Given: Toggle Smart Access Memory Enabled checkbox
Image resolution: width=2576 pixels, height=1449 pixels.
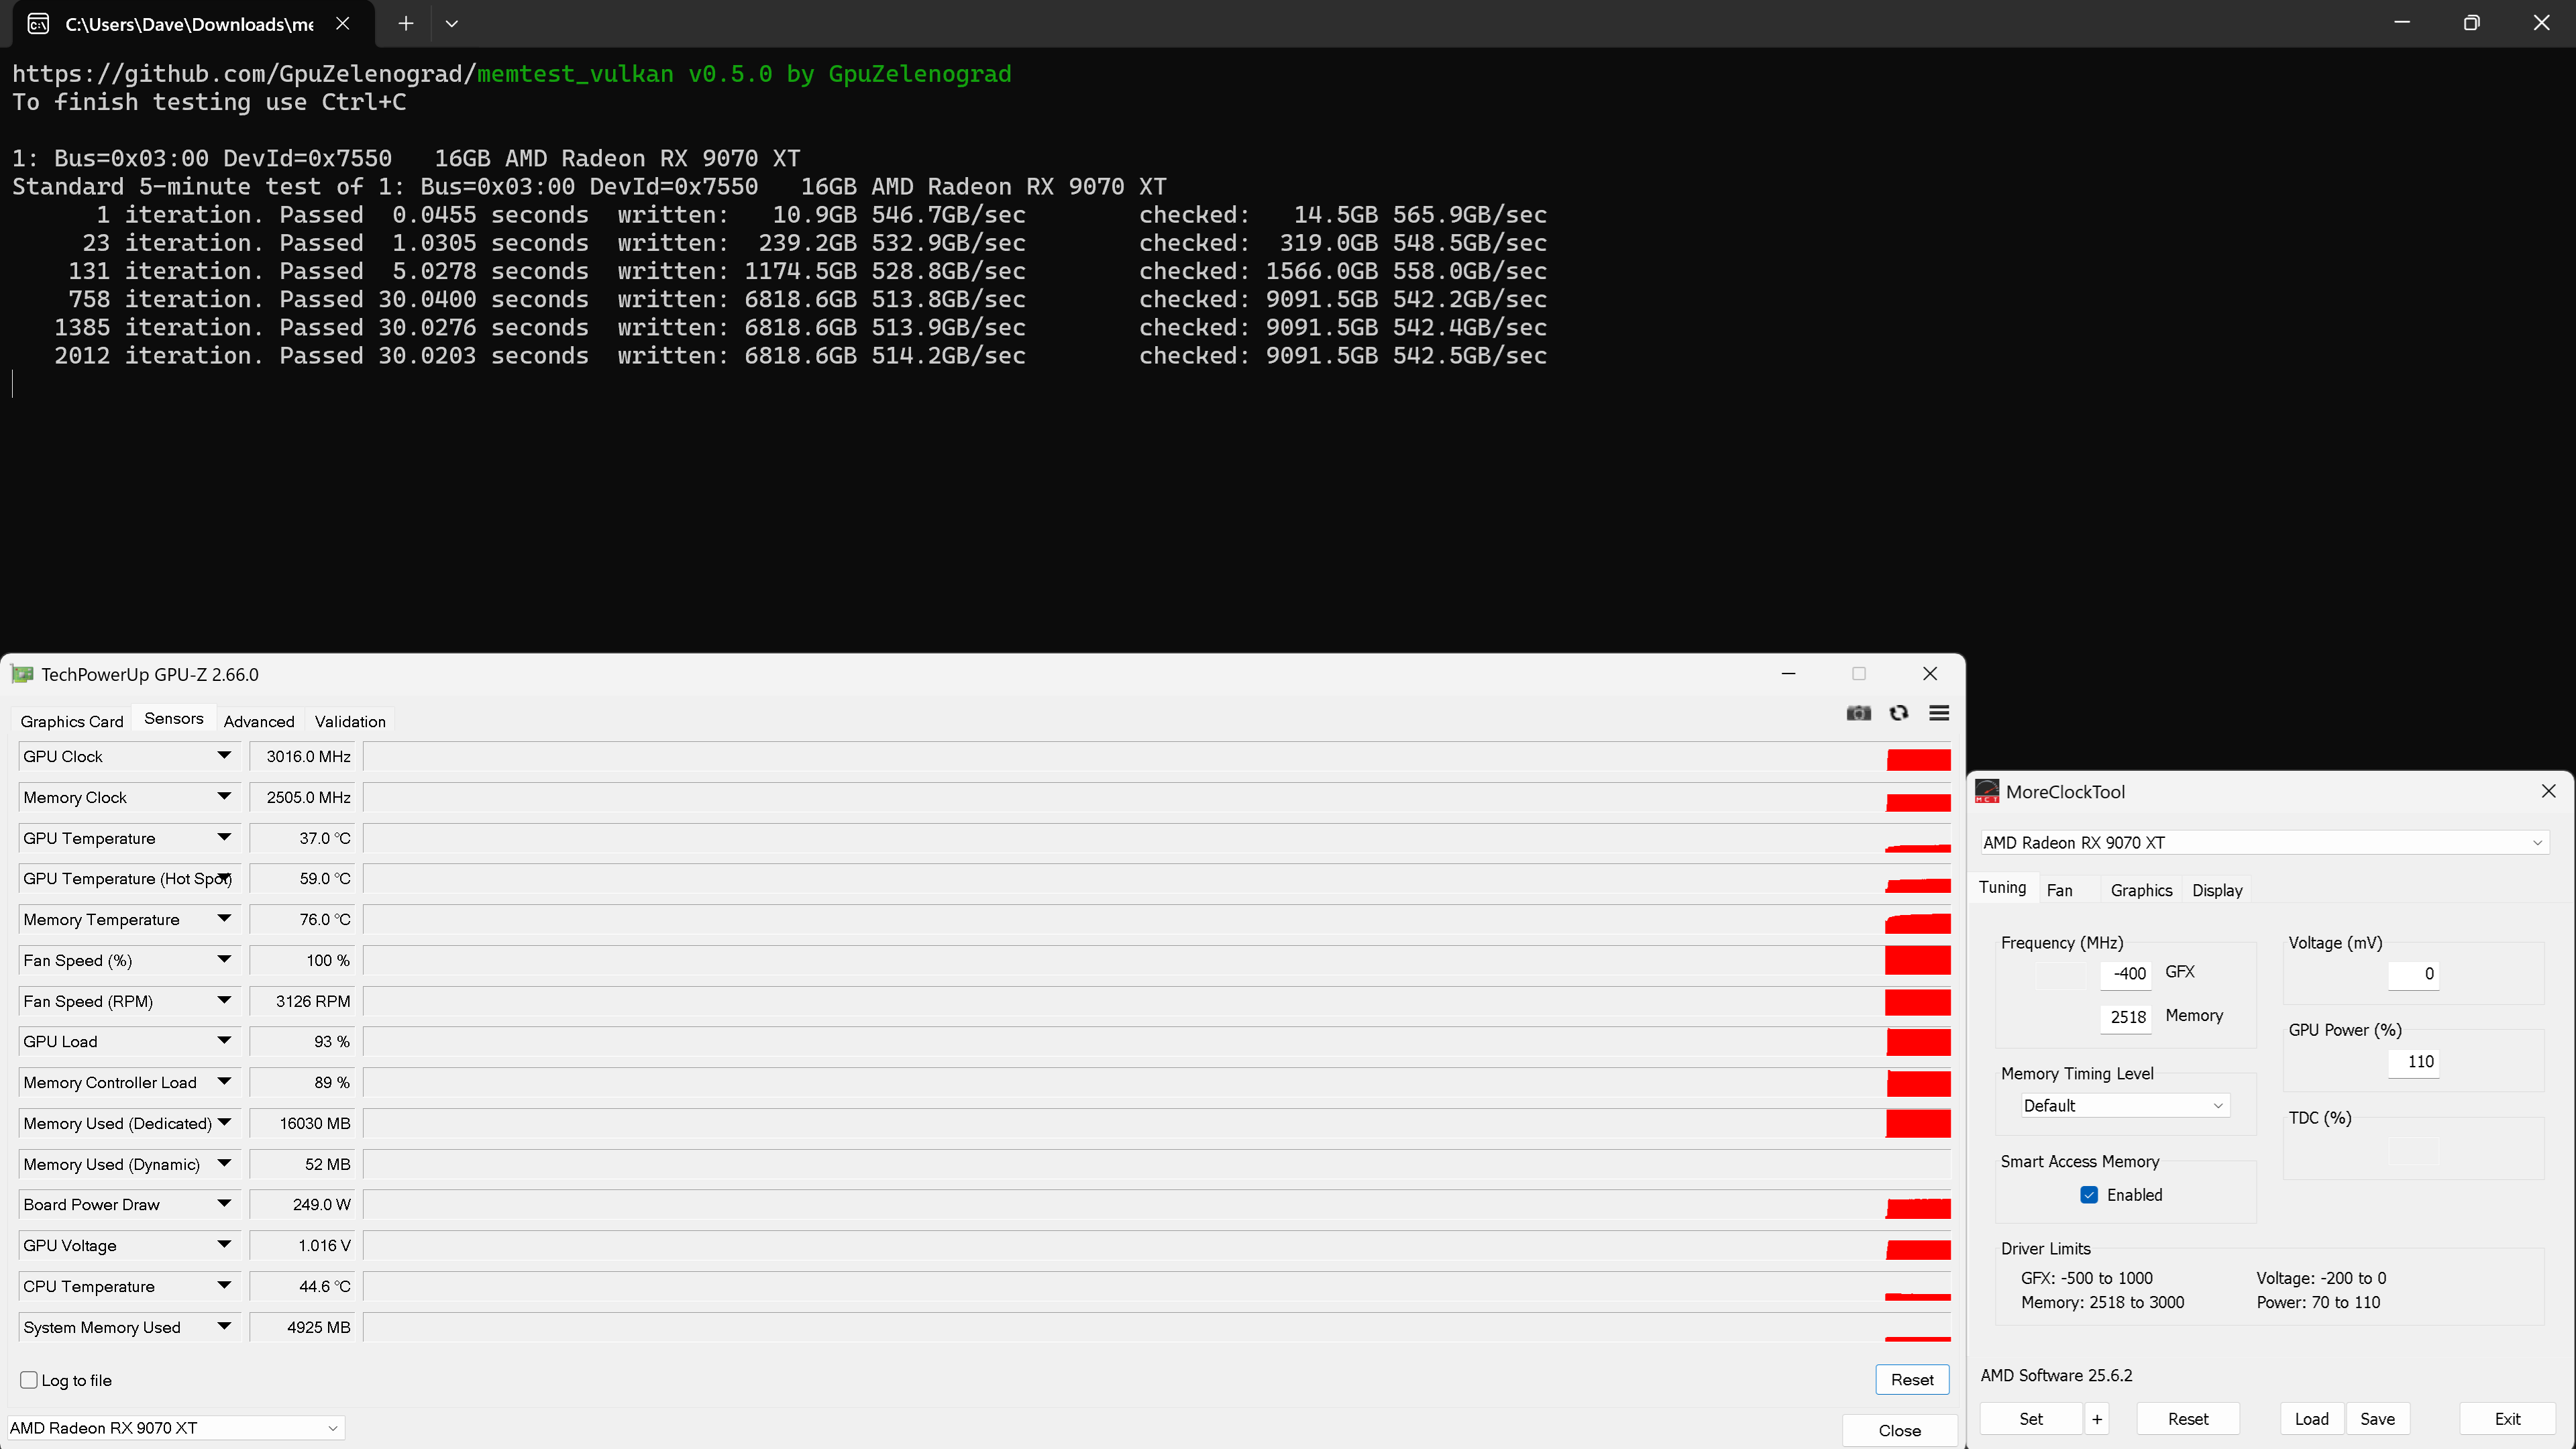Looking at the screenshot, I should point(2088,1195).
